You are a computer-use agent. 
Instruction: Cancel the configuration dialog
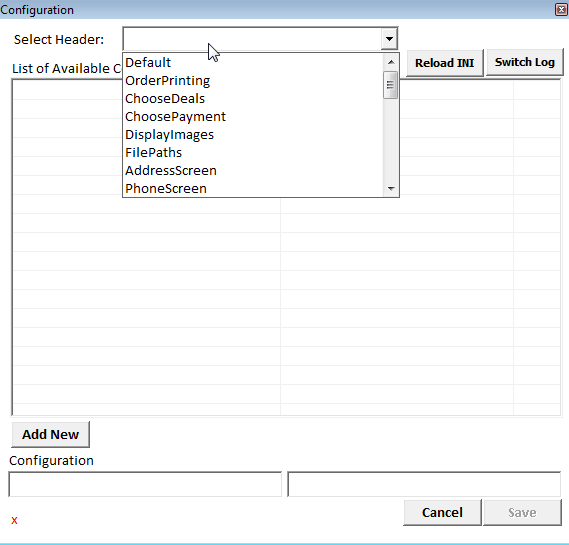[442, 512]
